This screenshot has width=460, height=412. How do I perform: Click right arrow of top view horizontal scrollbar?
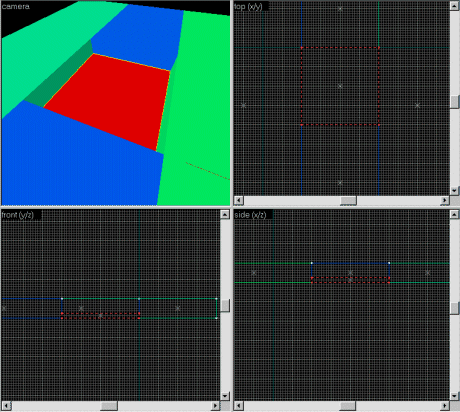(x=445, y=200)
